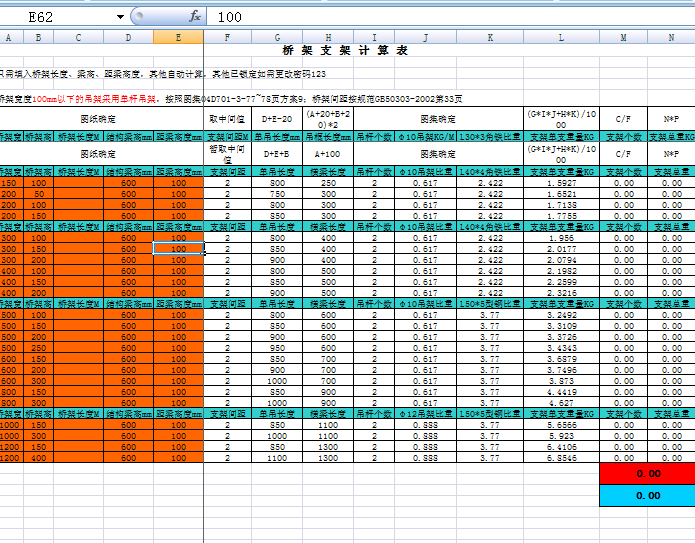Viewport: 695px width, 543px height.
Task: Select the (A+20+B+20)*2 formula header cell
Action: coord(328,119)
